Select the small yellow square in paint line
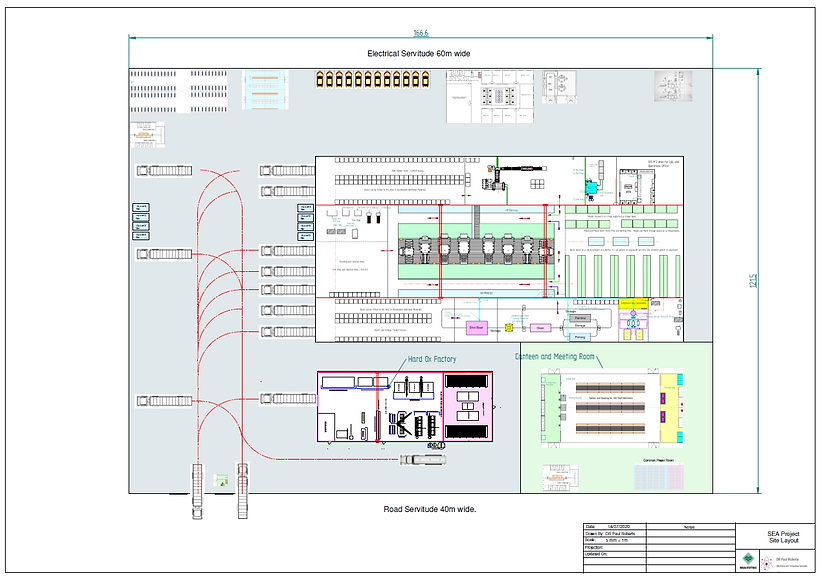 (x=509, y=328)
